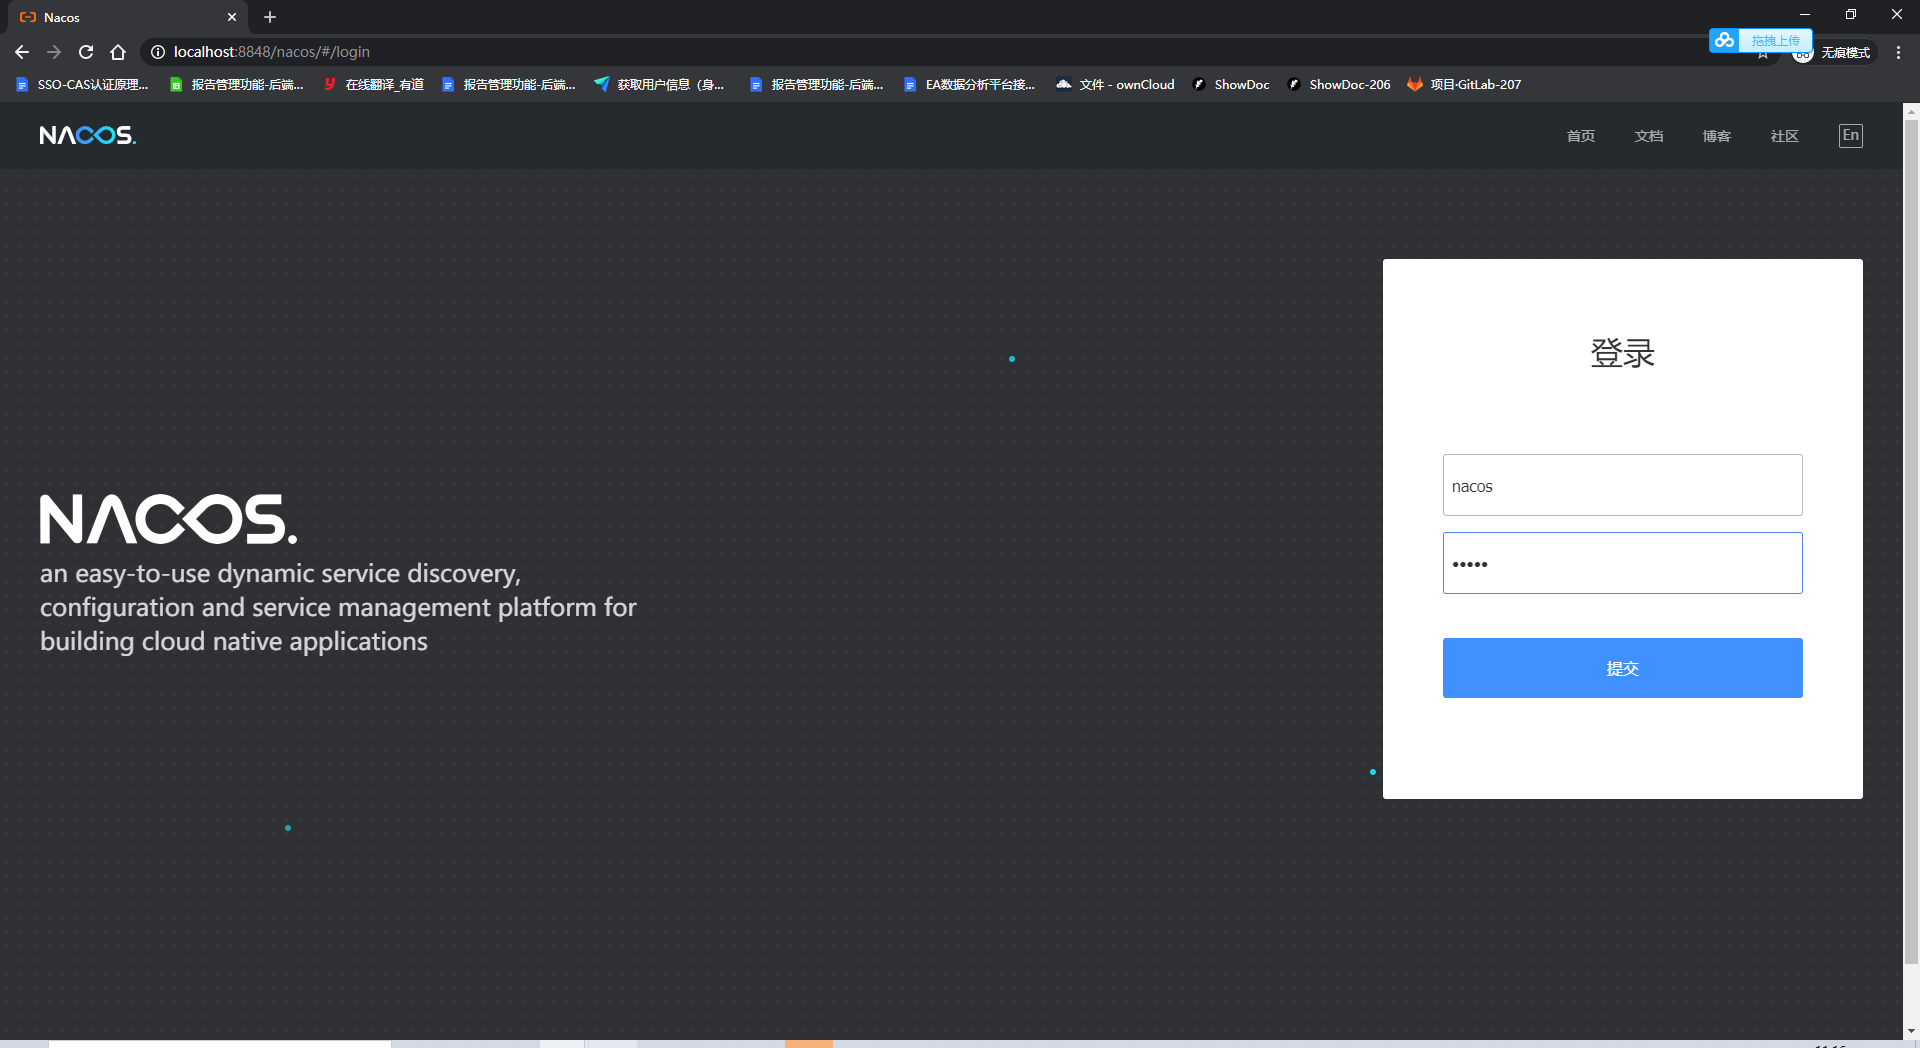1920x1048 pixels.
Task: Click the large NACOS hero logo
Action: pos(168,519)
